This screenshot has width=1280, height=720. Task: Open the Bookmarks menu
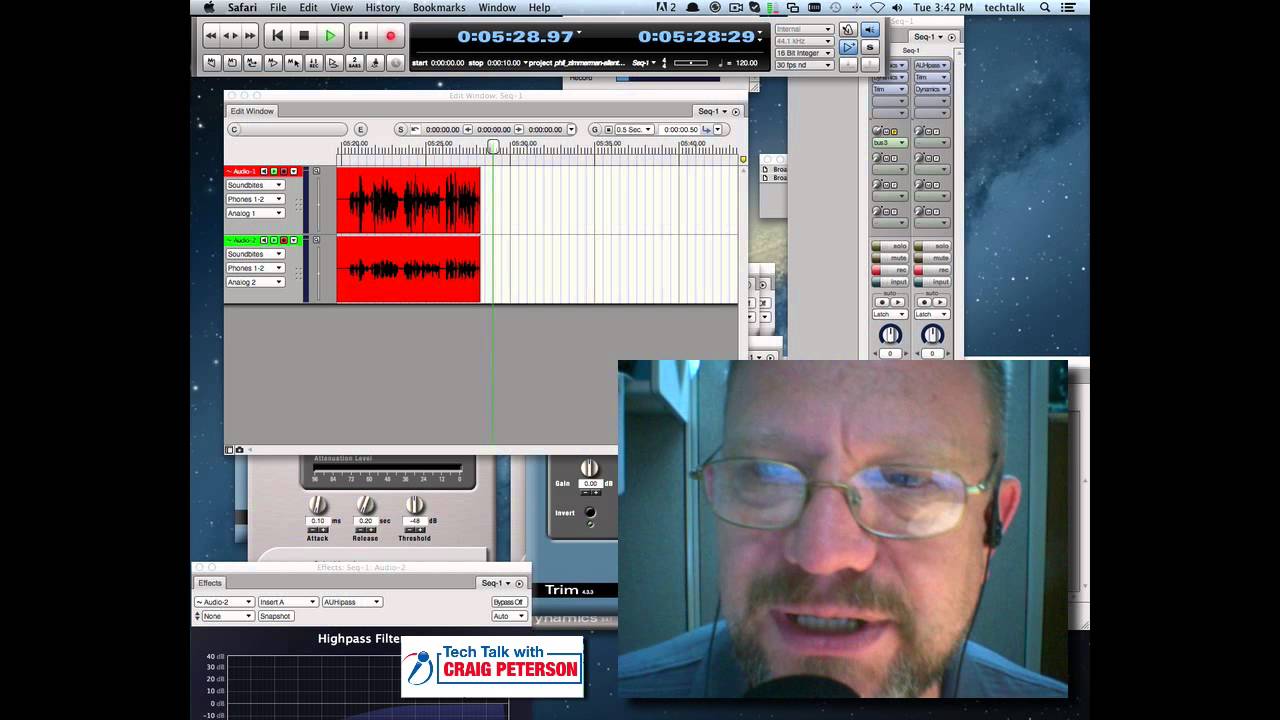point(439,7)
